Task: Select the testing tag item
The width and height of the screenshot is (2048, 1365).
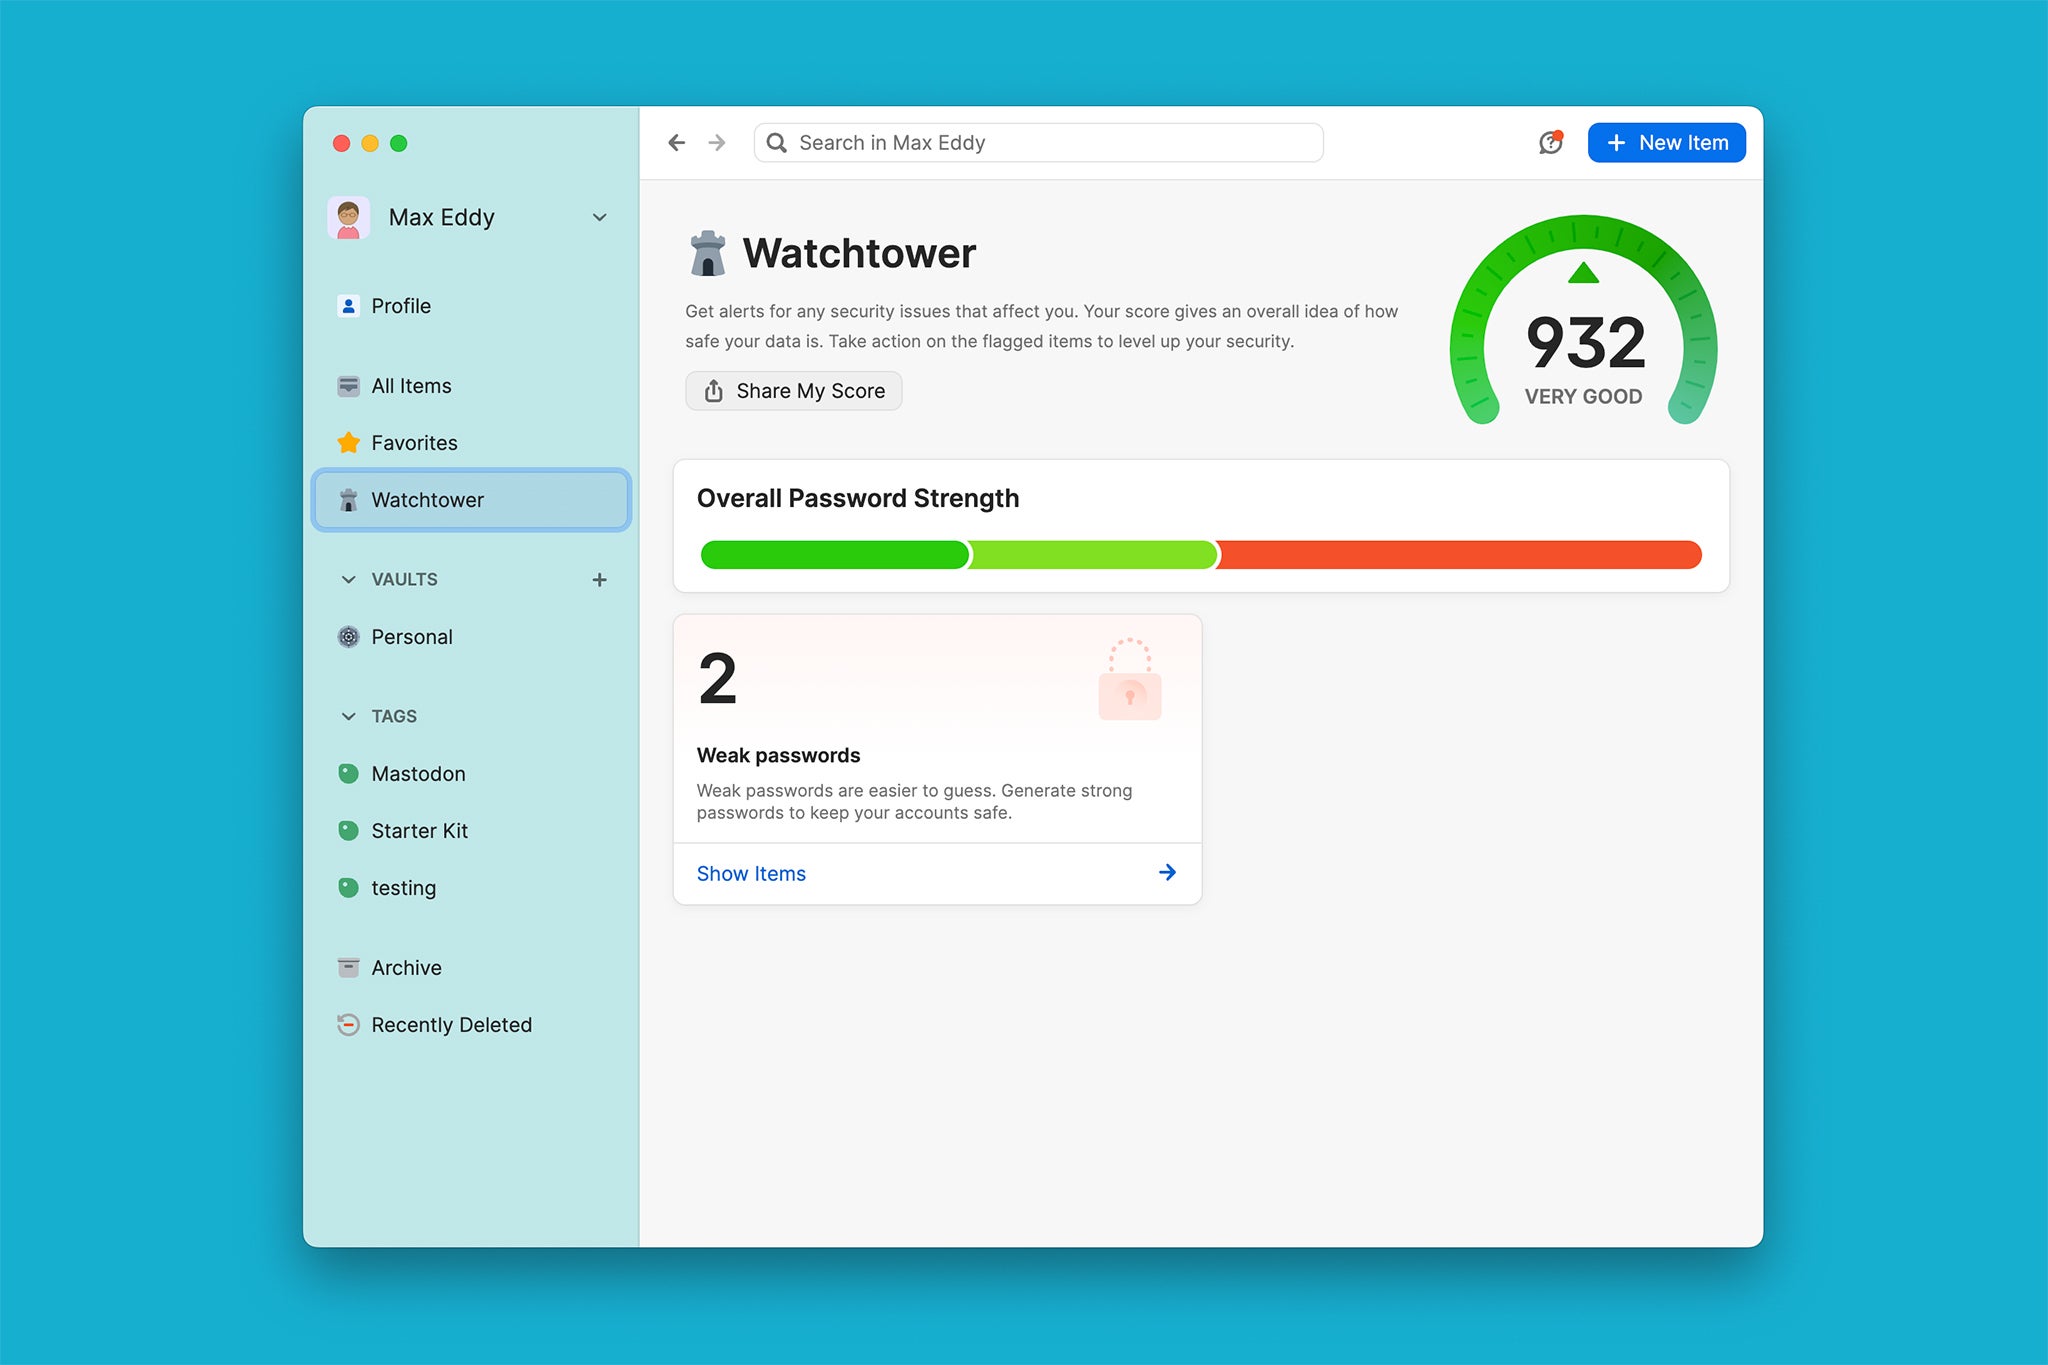Action: (402, 887)
